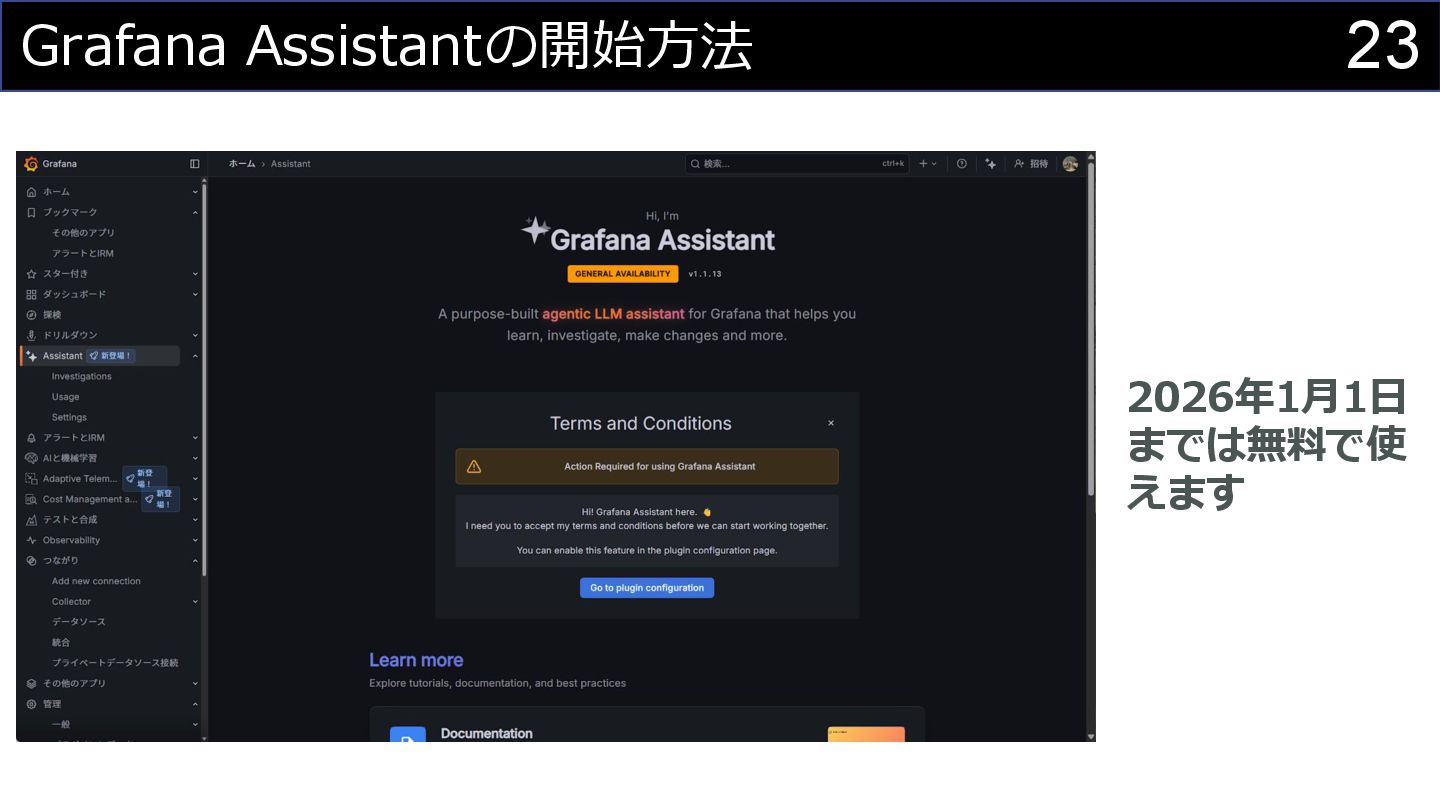Screen dimensions: 1440x810
Task: Expand the ドリルダウン section chevron
Action: point(195,335)
